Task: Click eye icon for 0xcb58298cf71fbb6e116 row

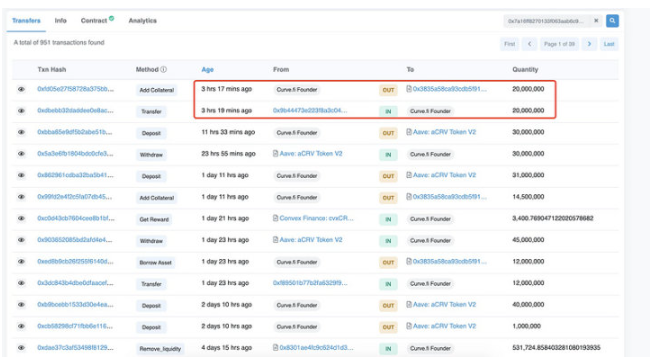Action: coord(21,326)
